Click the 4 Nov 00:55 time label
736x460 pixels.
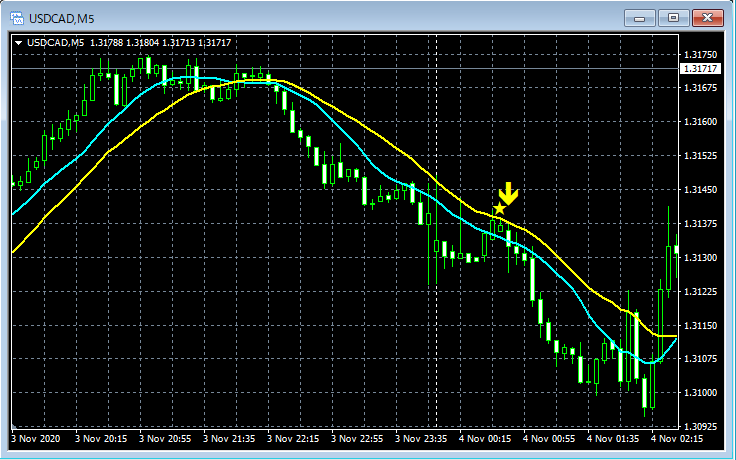(549, 438)
